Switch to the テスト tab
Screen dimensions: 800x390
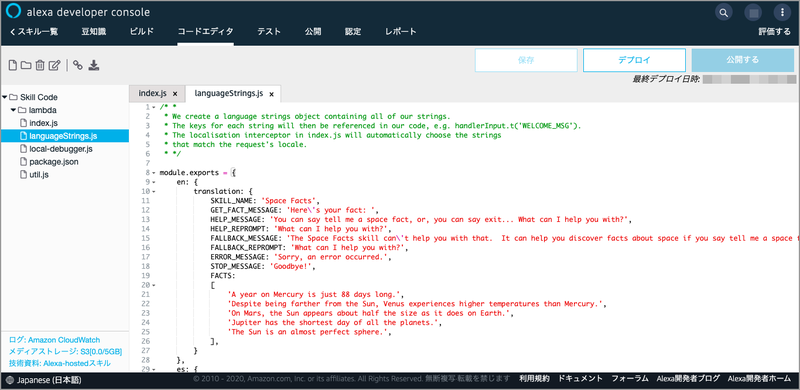point(269,32)
